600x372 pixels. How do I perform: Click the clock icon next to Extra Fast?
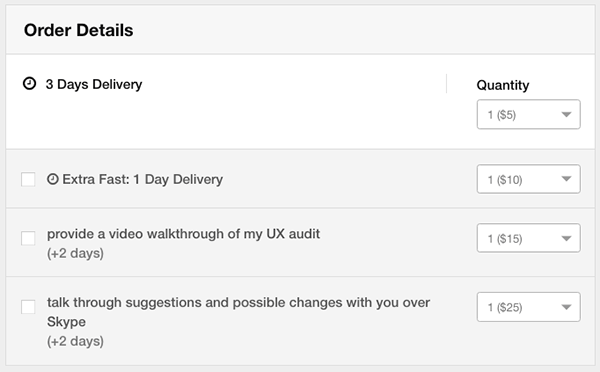[53, 179]
